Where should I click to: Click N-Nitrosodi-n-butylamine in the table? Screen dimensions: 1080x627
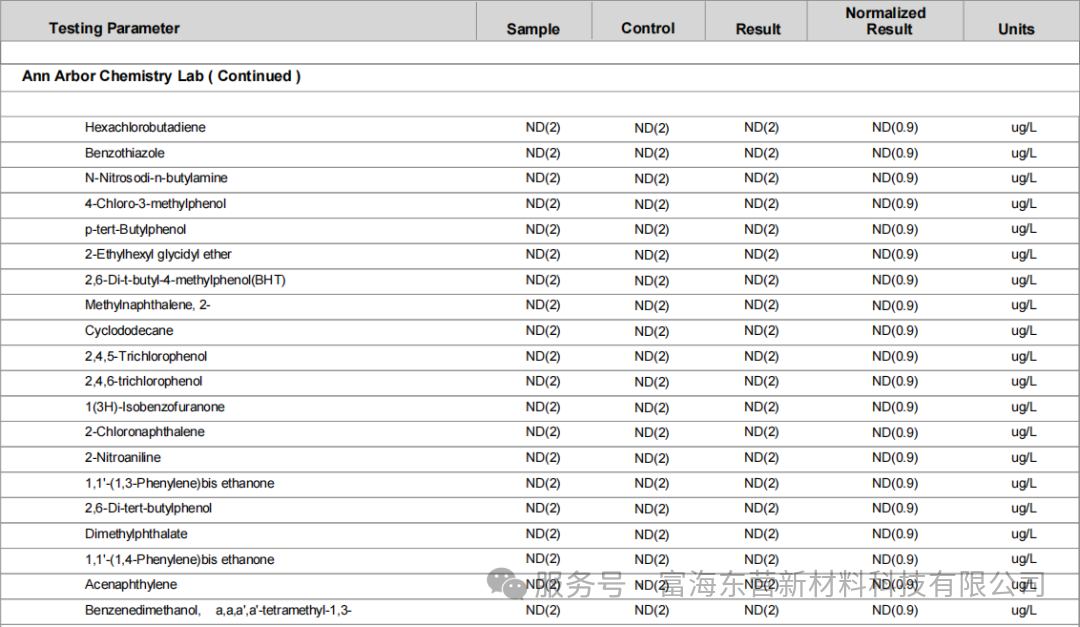pos(156,178)
